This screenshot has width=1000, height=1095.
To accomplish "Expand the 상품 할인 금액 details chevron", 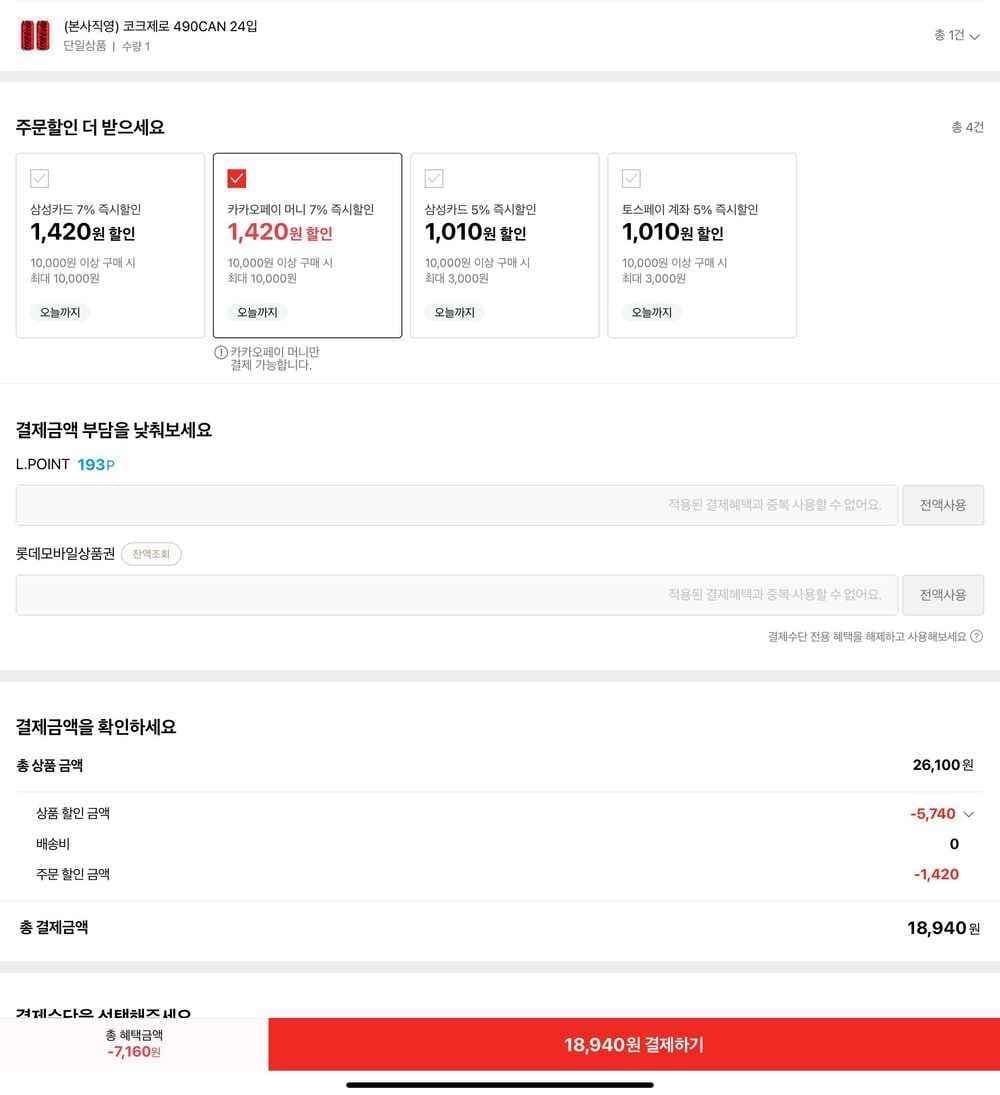I will point(969,814).
